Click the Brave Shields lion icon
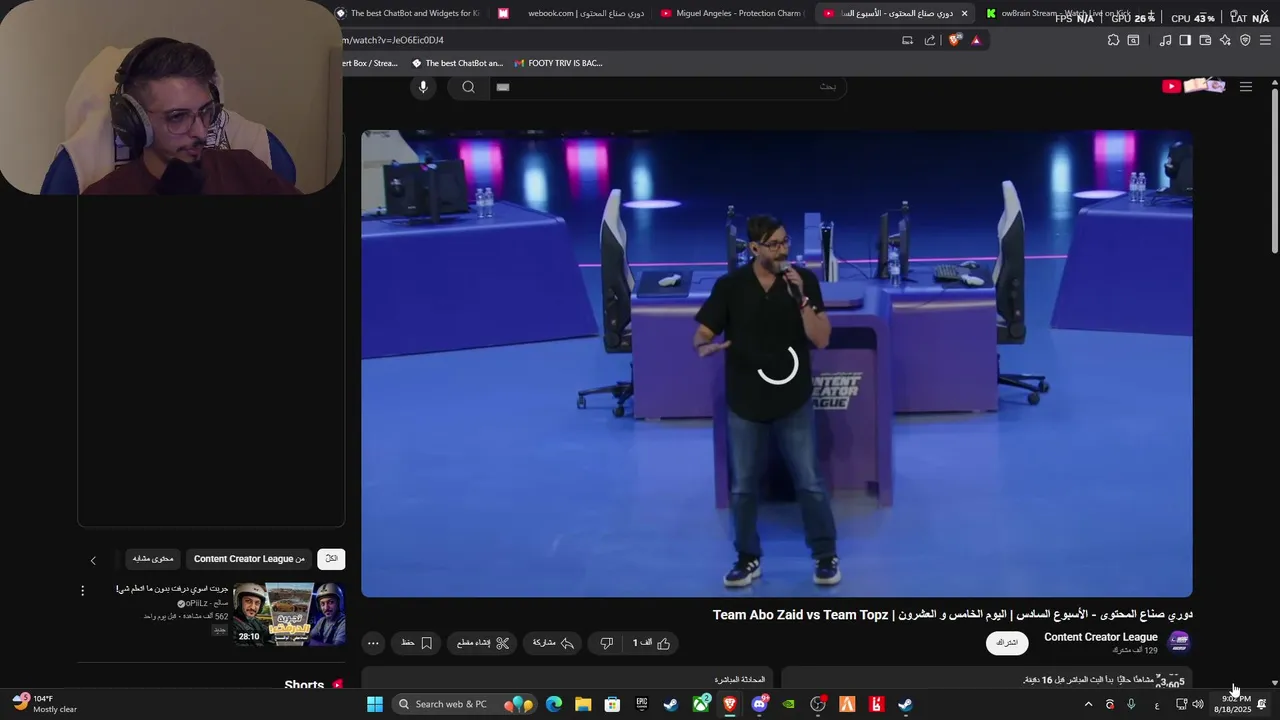1280x720 pixels. coord(955,40)
